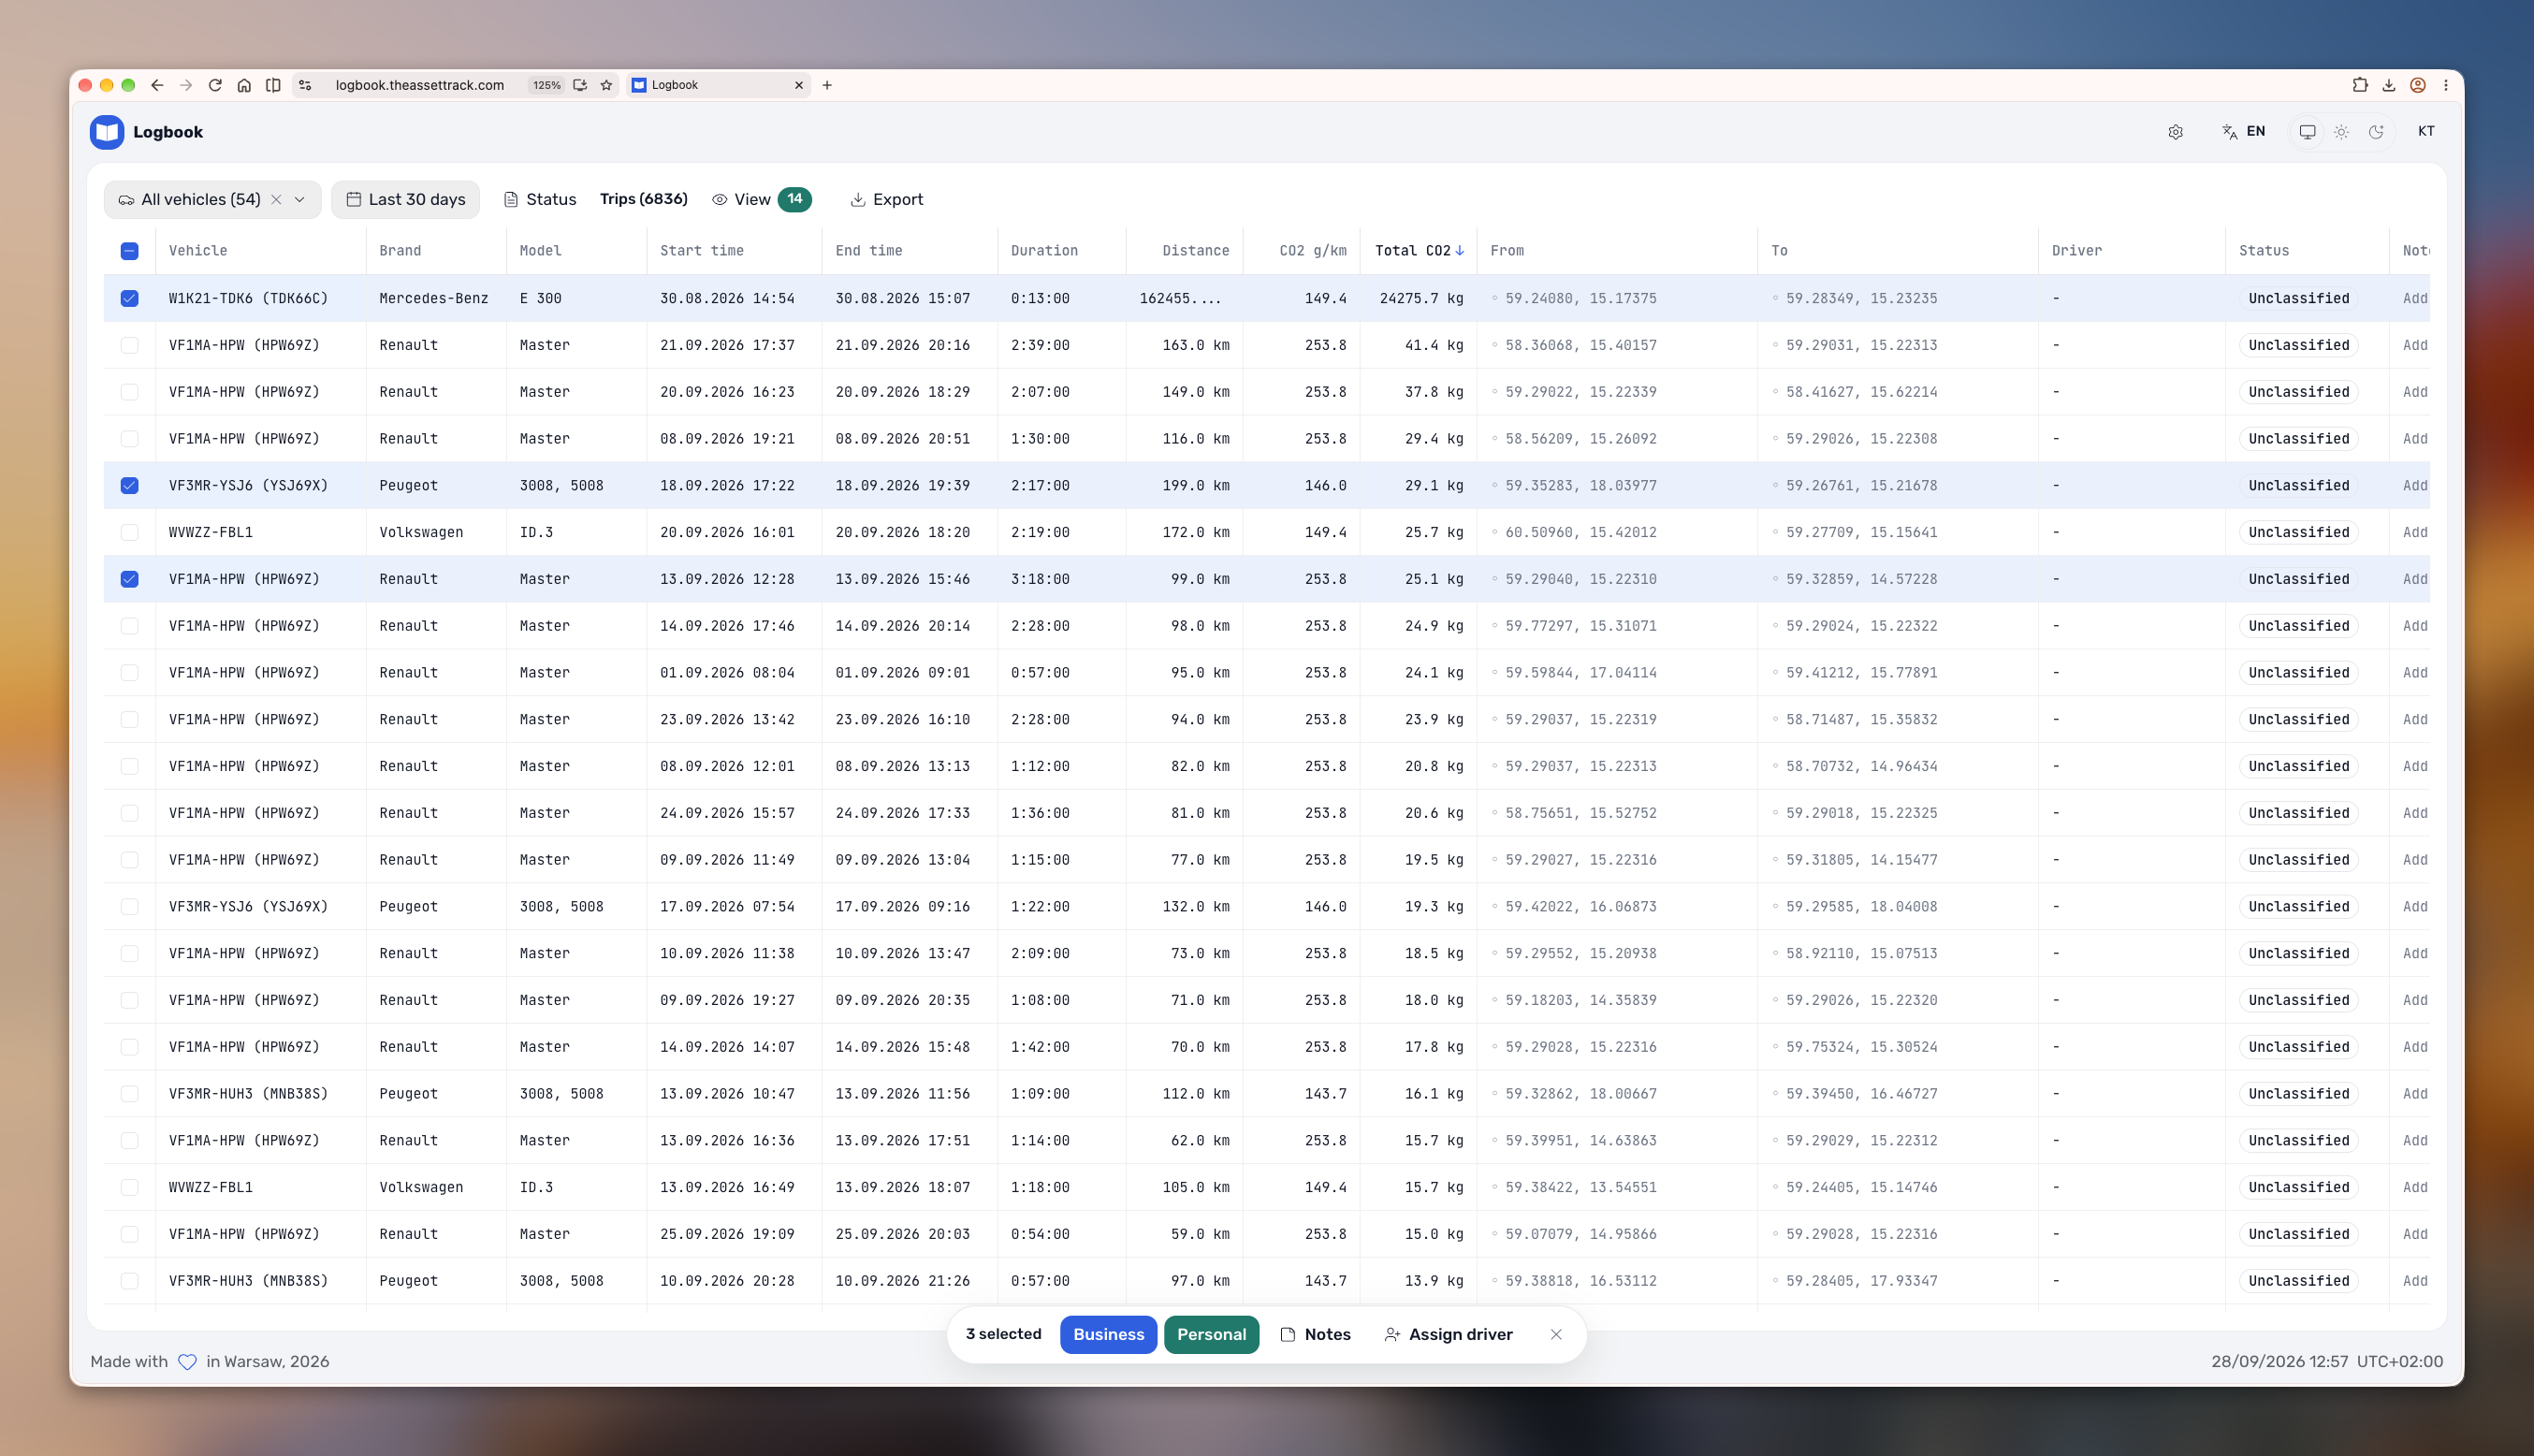
Task: Export trips with Export button
Action: click(x=886, y=200)
